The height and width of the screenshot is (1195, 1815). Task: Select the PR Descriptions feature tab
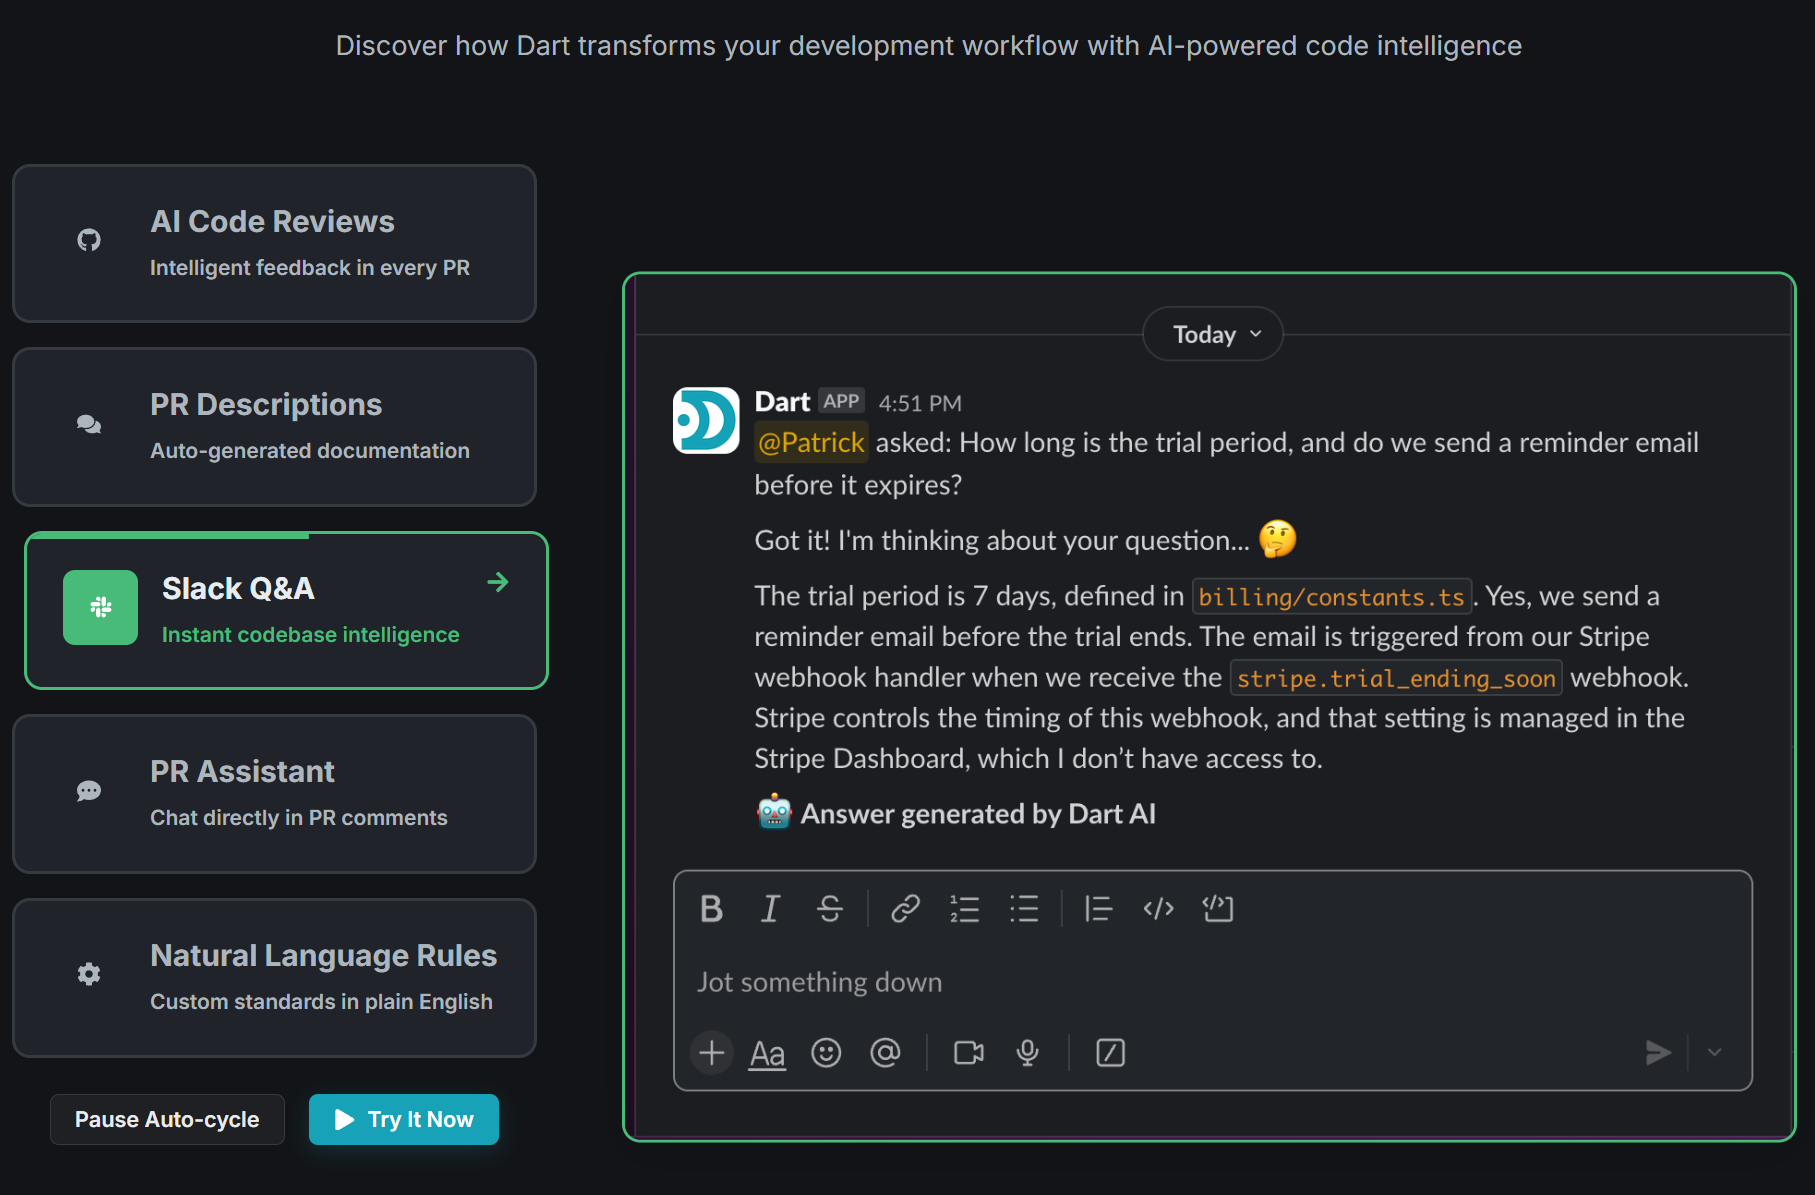274,427
